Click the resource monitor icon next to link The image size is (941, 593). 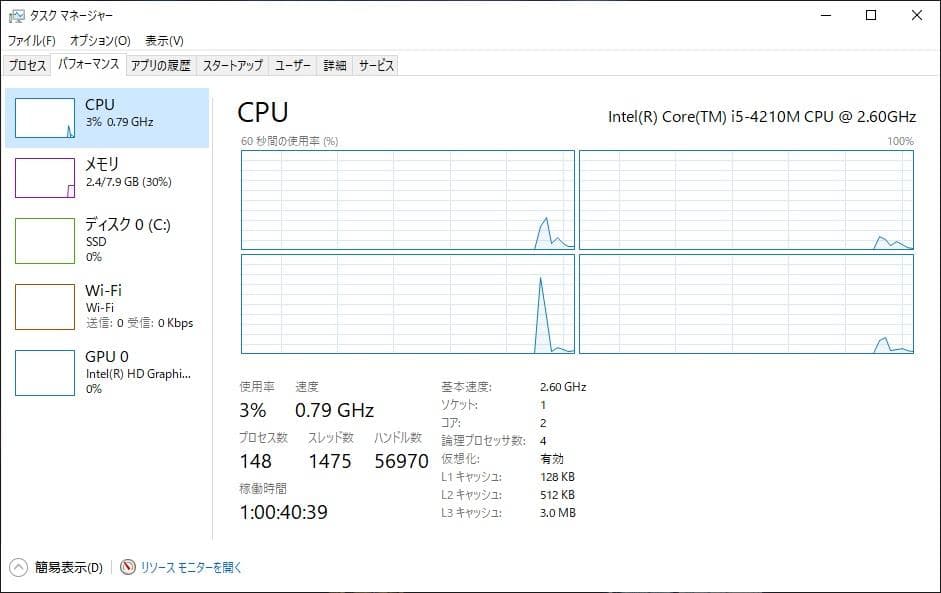pyautogui.click(x=126, y=566)
